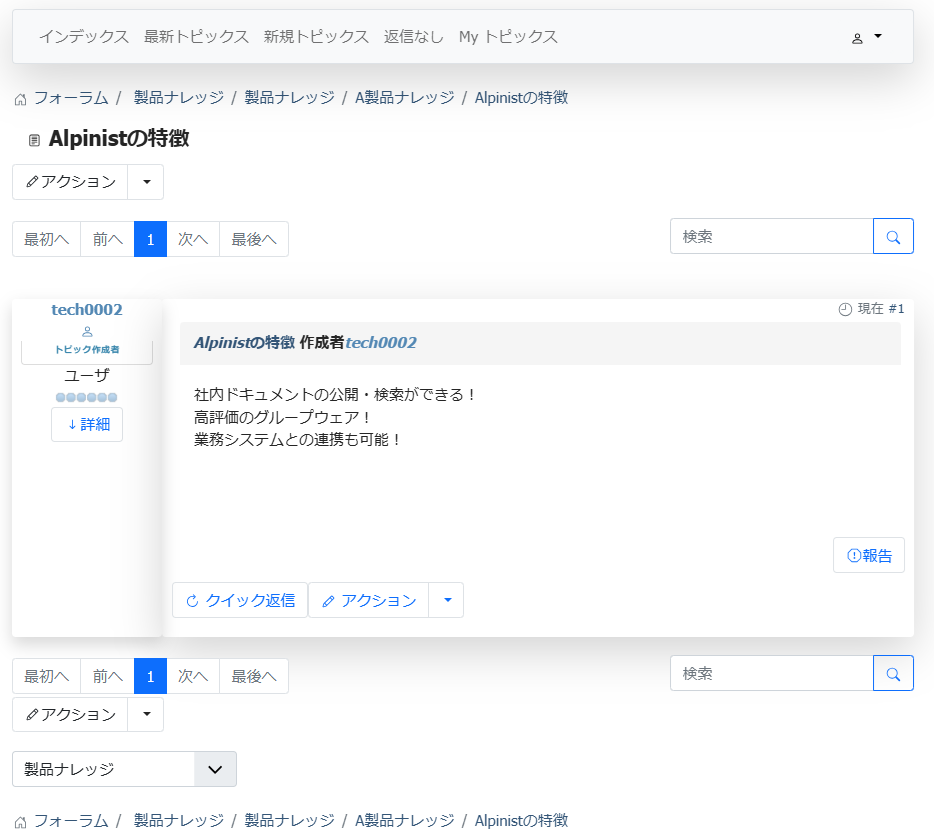Click 前へ in top pagination
The width and height of the screenshot is (934, 833).
107,239
